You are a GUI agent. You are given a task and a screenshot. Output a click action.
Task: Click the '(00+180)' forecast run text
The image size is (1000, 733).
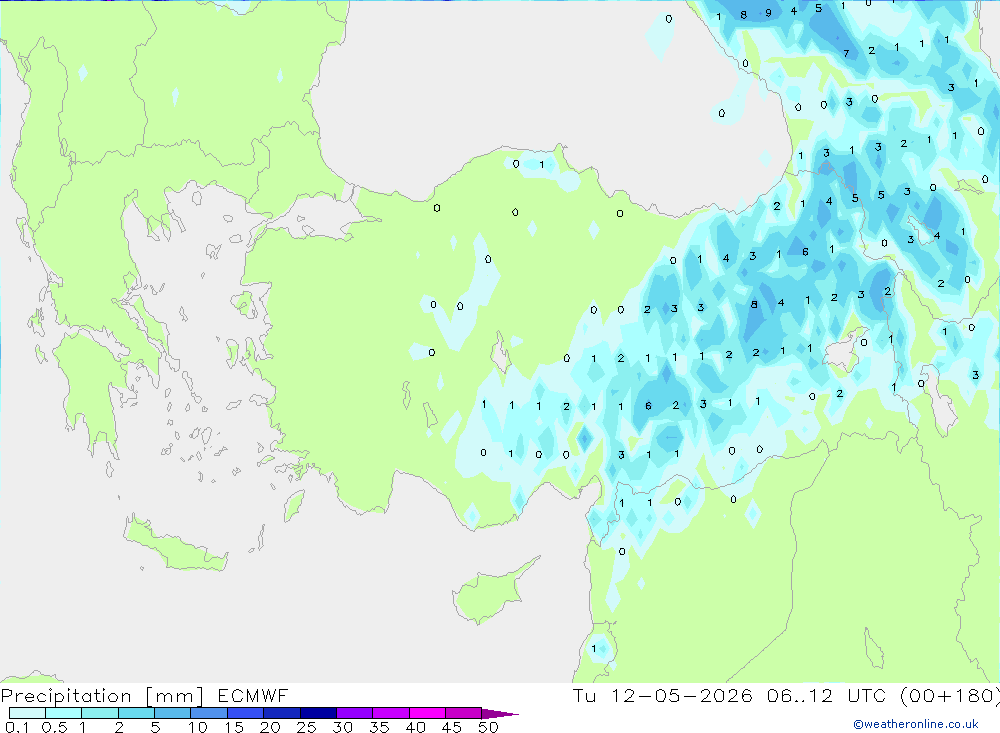click(950, 695)
